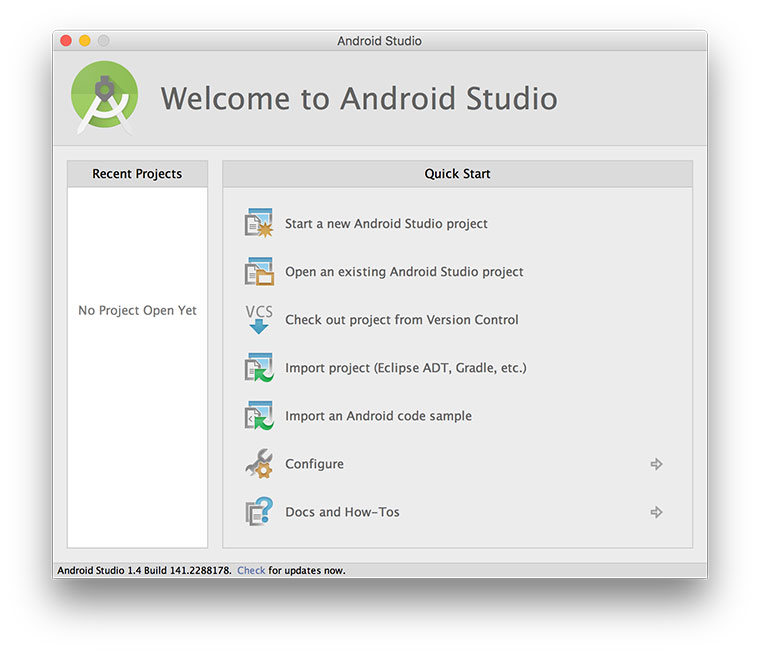
Task: Expand the Configure submenu arrow
Action: coord(656,464)
